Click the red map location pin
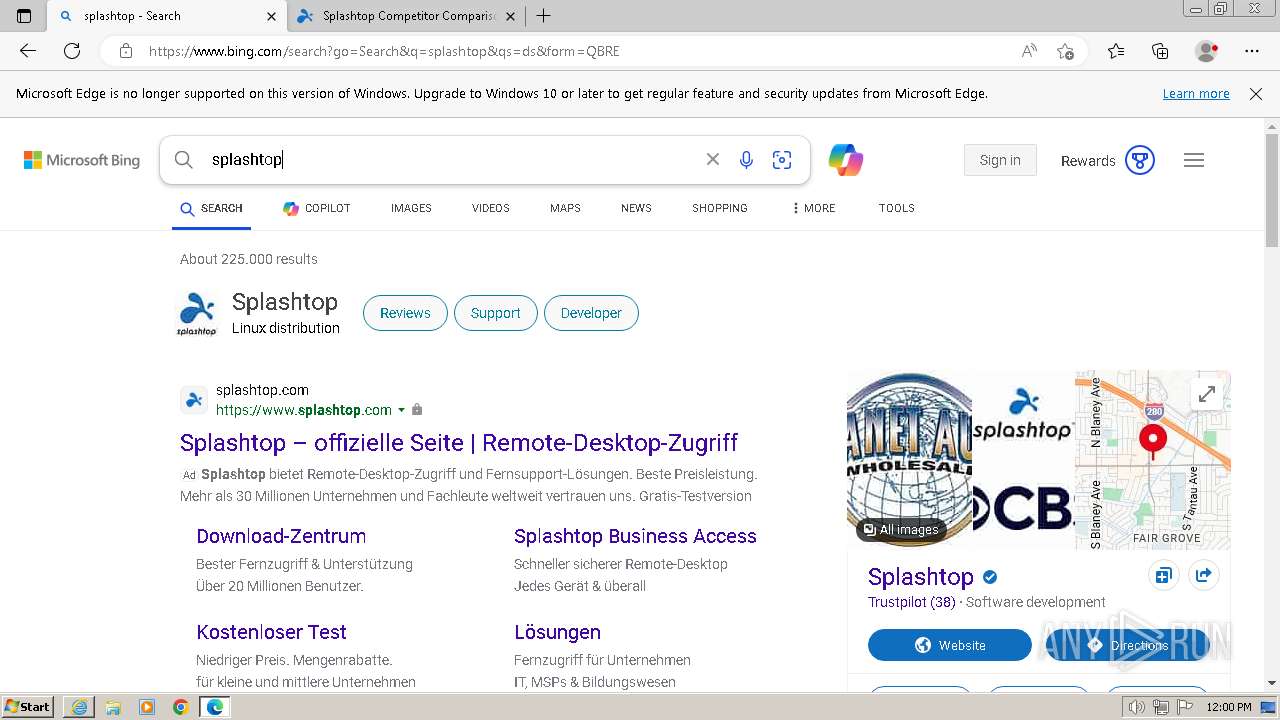1280x720 pixels. (x=1153, y=441)
